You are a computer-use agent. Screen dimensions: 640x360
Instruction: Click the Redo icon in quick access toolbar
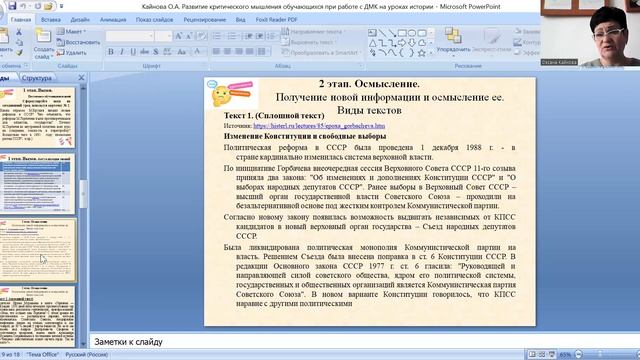click(38, 6)
